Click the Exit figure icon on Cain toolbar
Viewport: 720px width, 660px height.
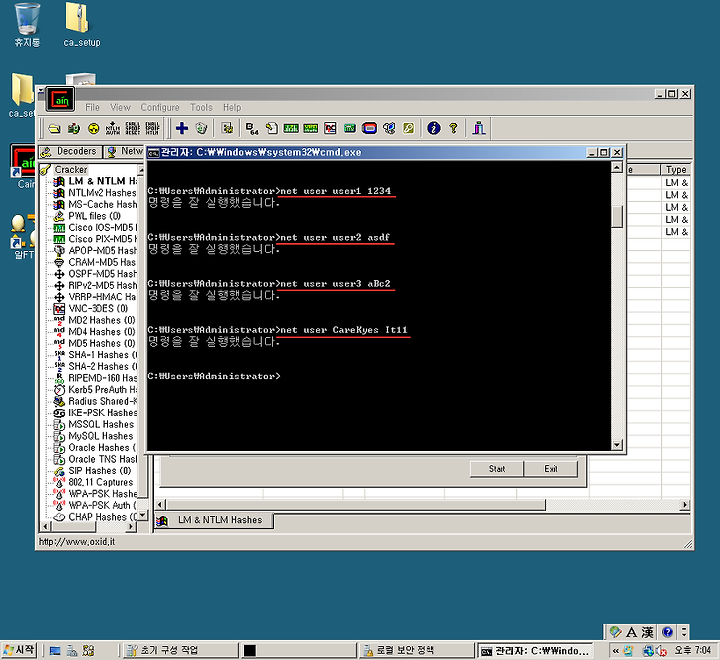(479, 128)
